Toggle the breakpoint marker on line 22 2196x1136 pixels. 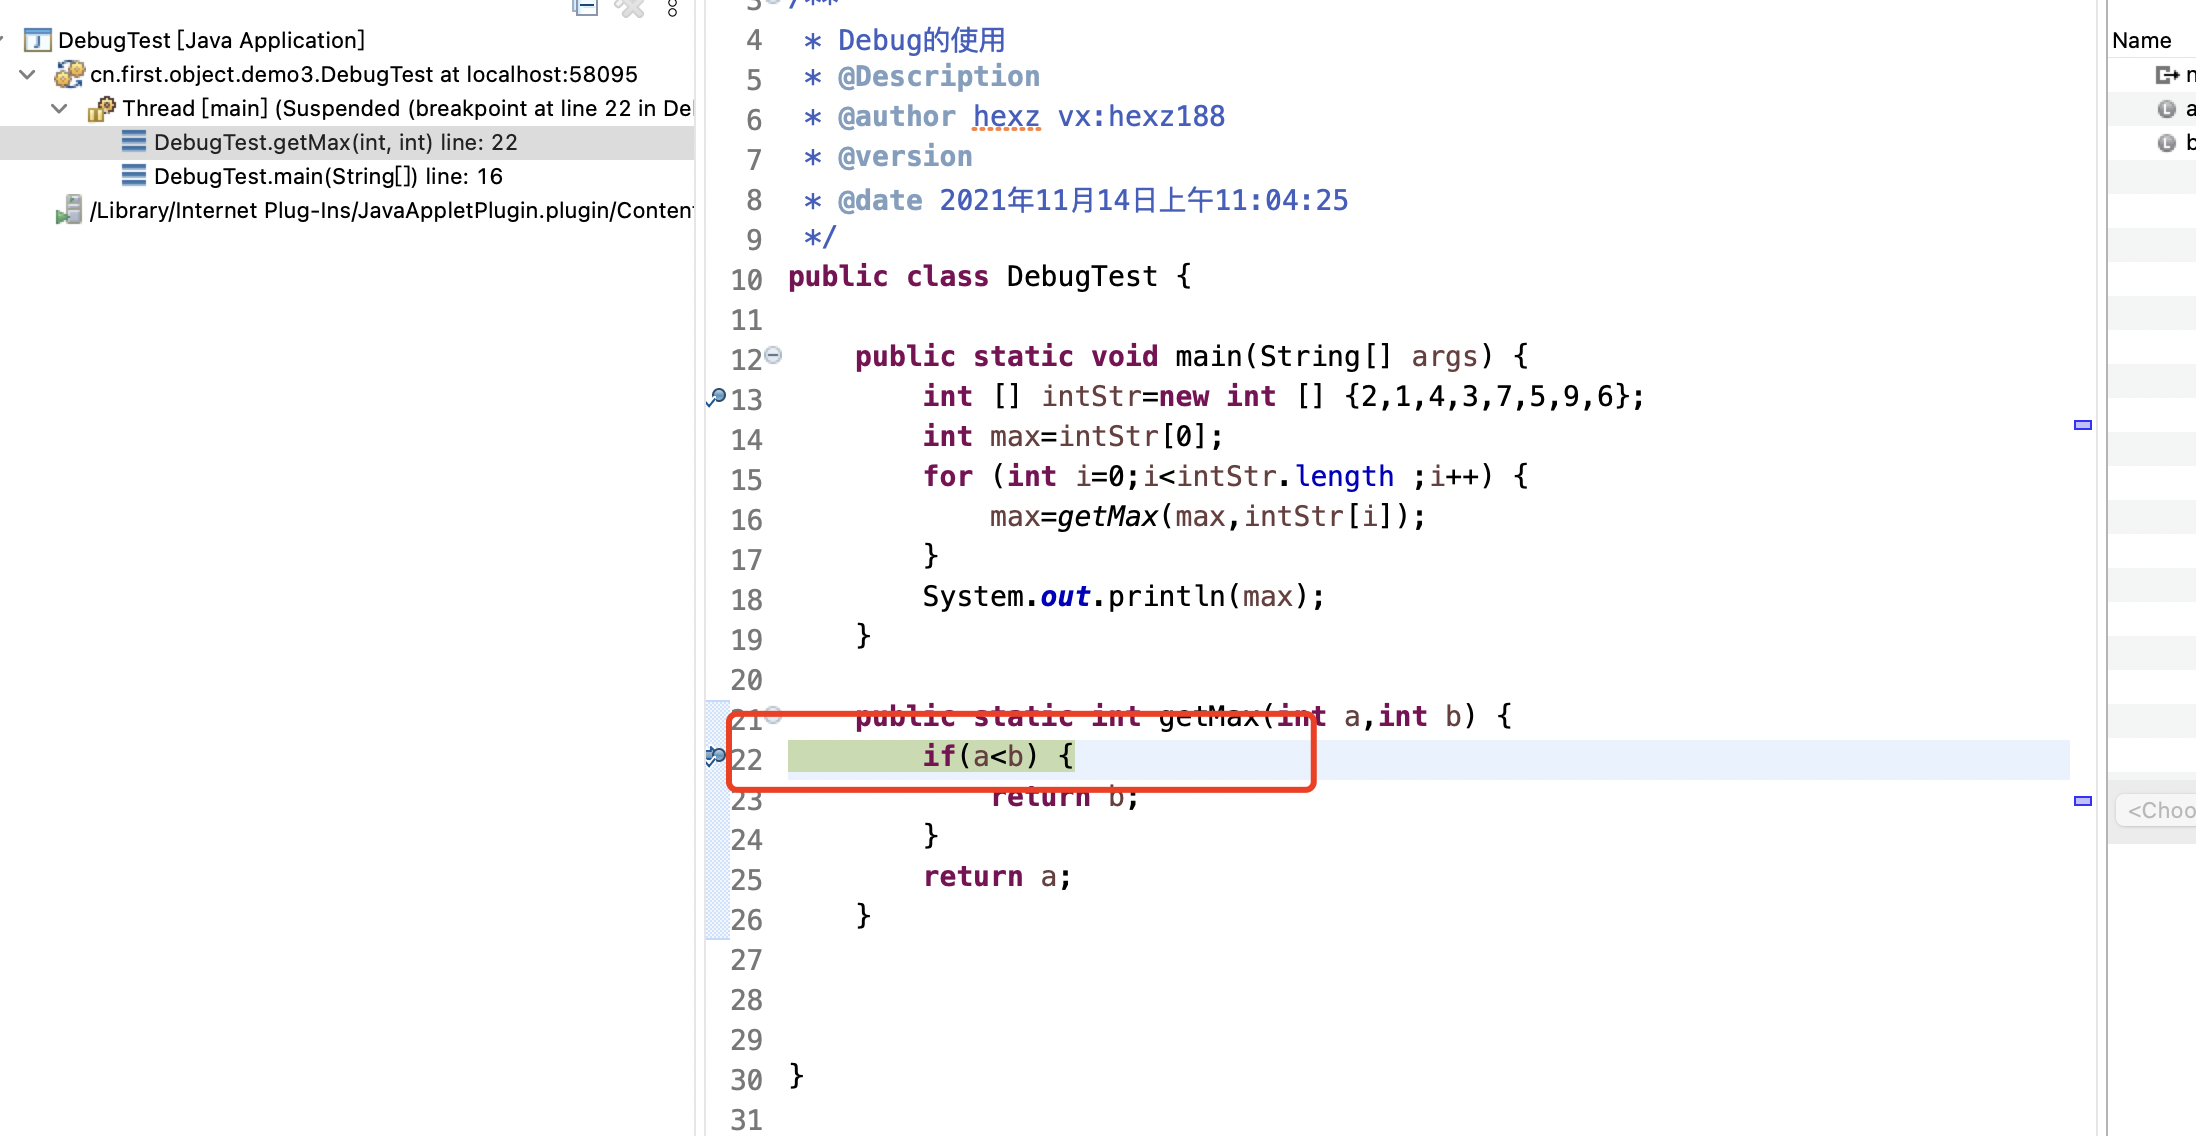point(716,756)
